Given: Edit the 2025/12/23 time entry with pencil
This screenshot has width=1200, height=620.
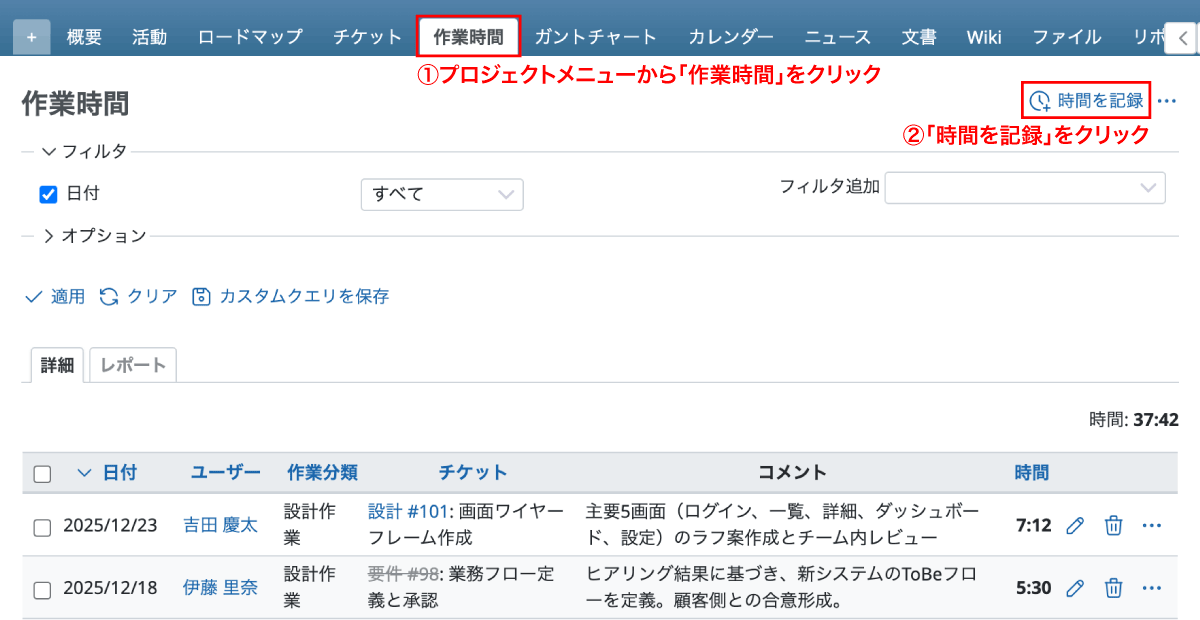Looking at the screenshot, I should [1075, 526].
